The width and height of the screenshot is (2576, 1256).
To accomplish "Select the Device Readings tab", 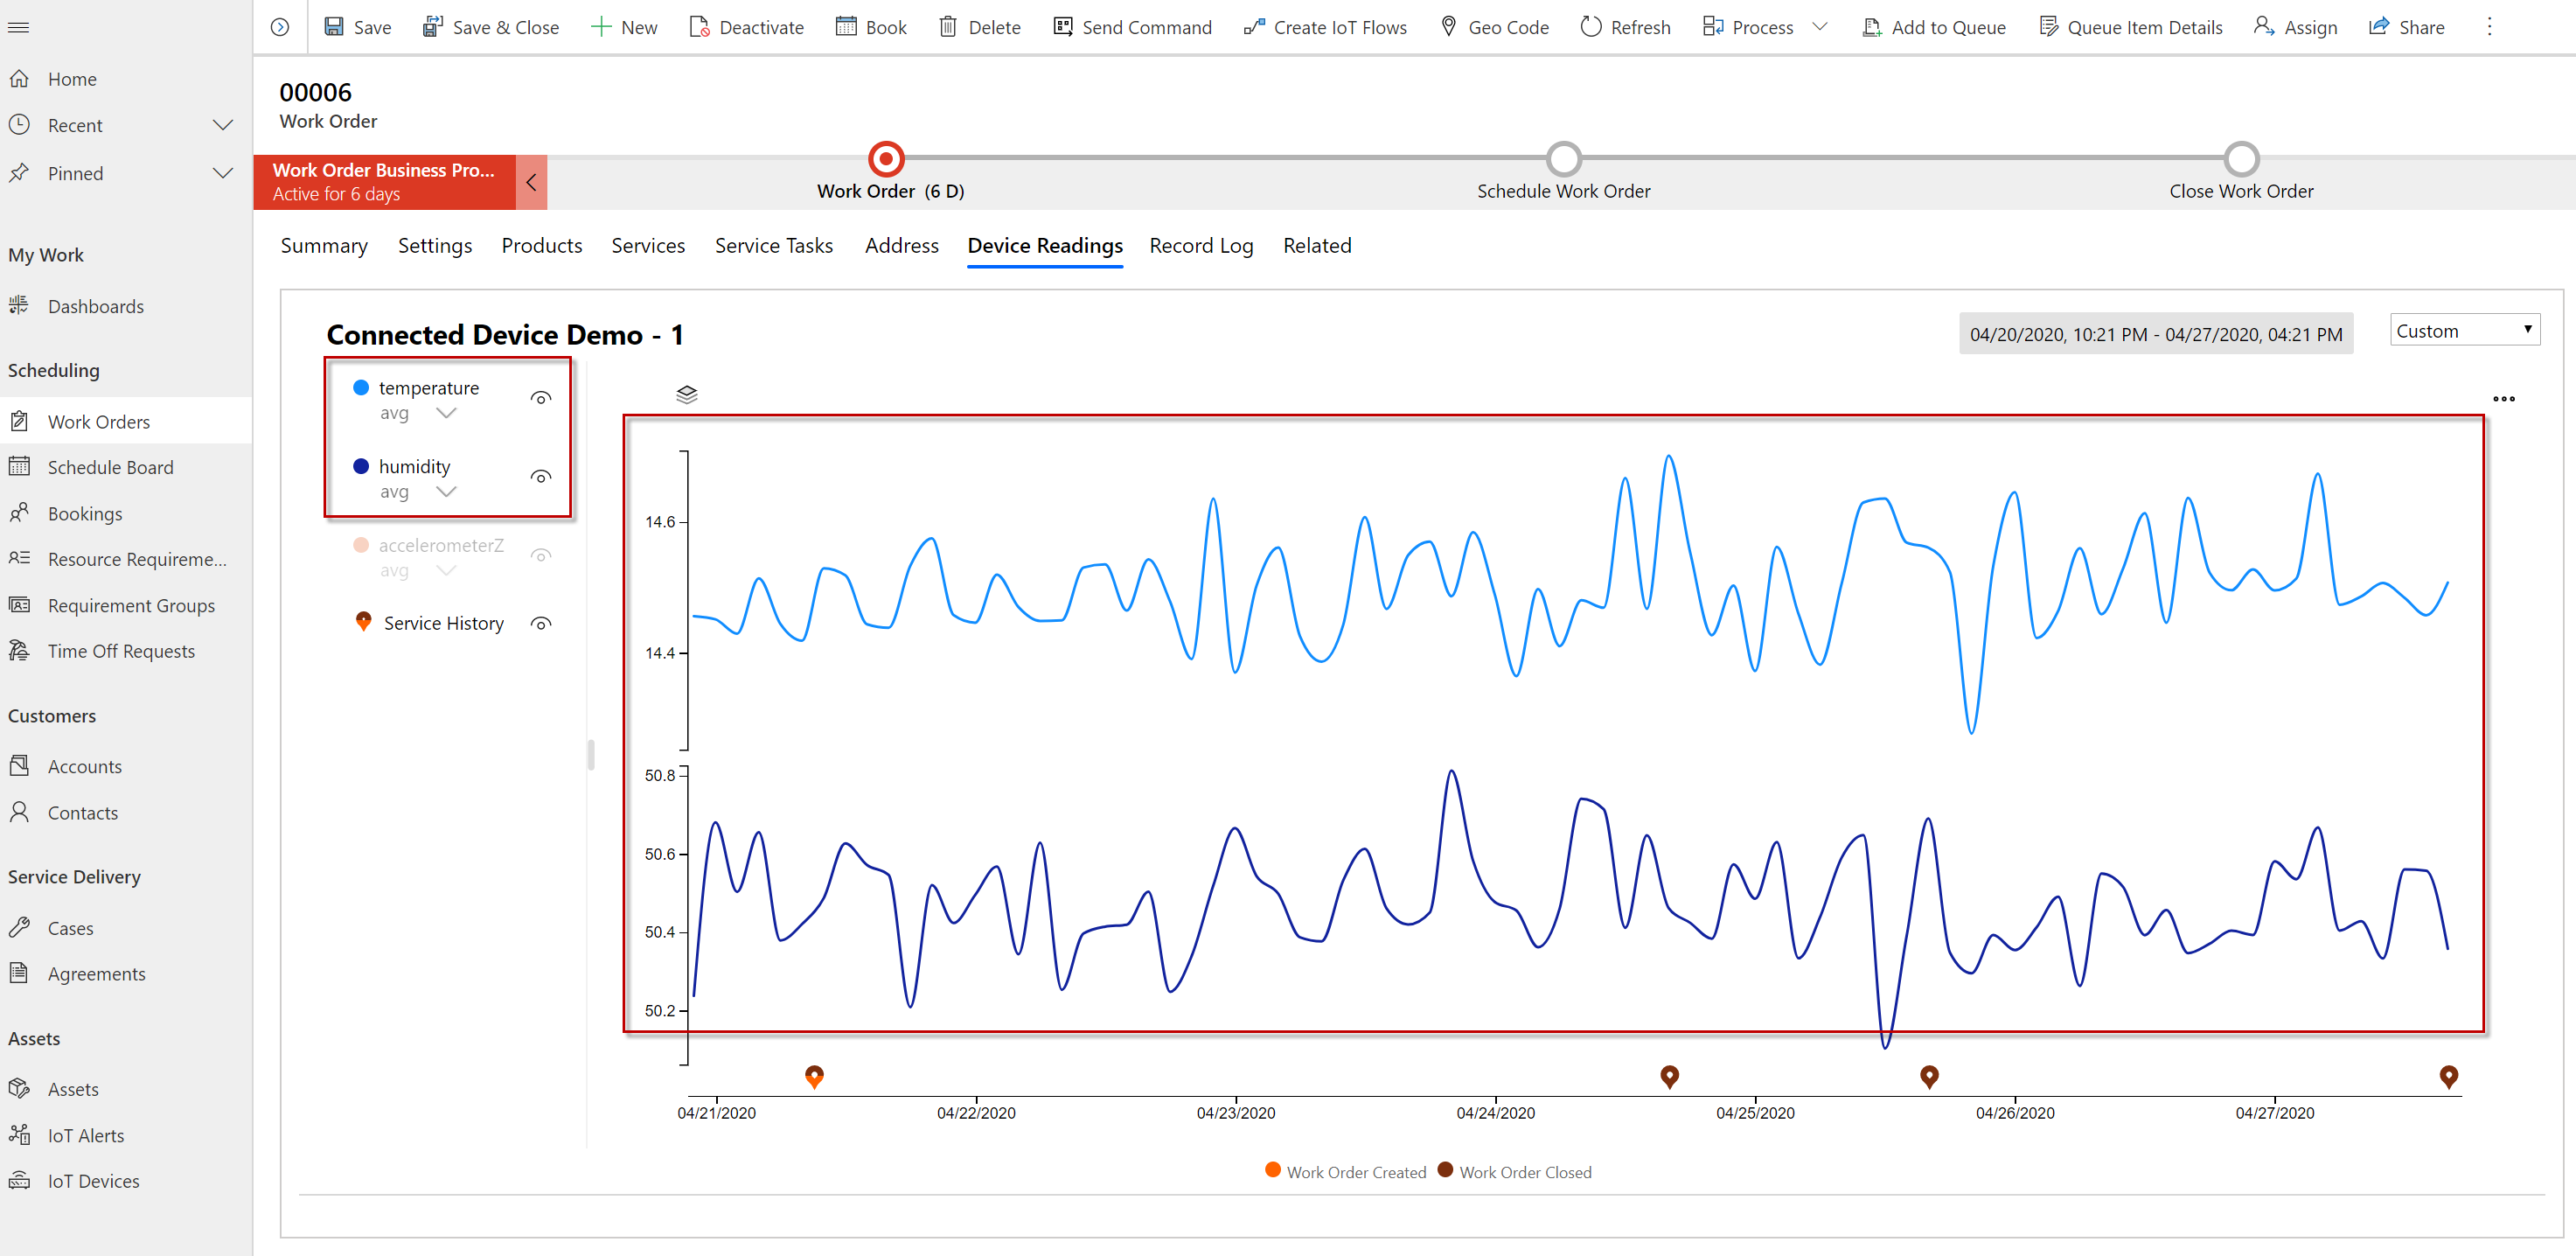I will coord(1047,245).
